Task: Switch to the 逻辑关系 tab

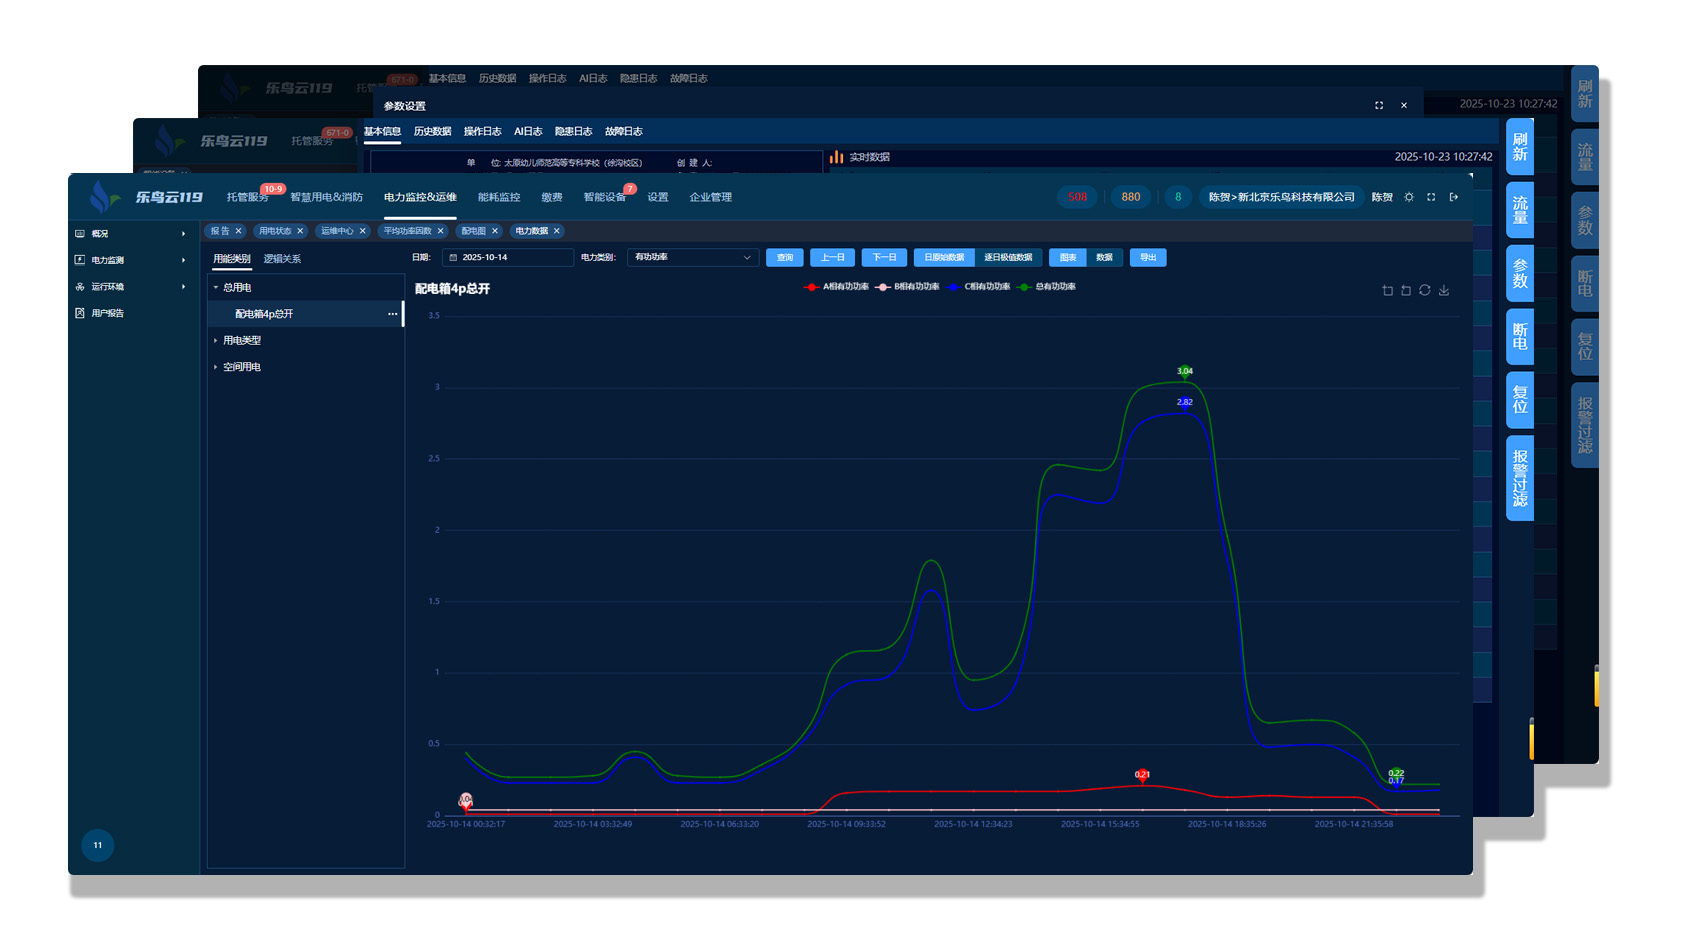Action: (282, 259)
